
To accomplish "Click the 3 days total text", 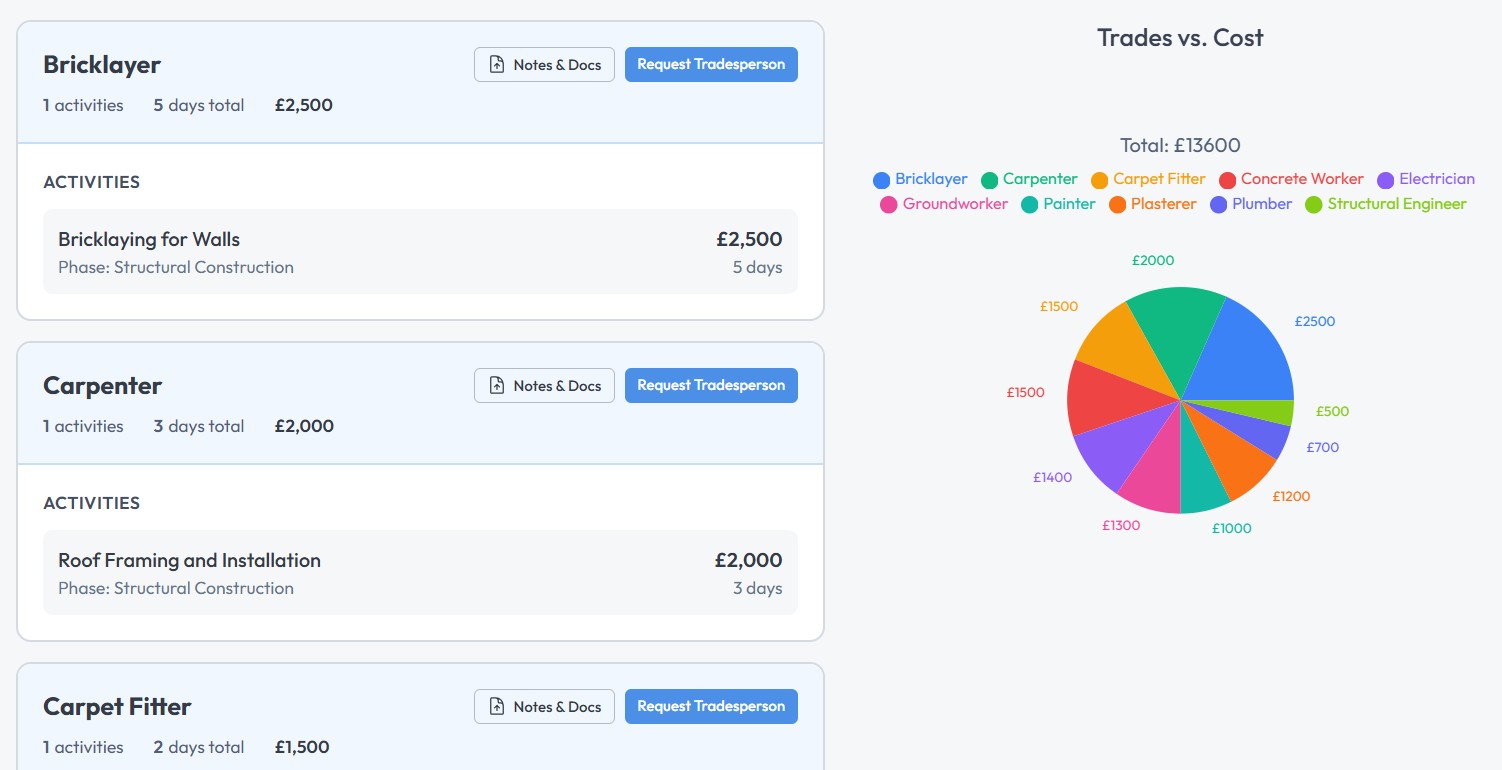I will point(199,426).
